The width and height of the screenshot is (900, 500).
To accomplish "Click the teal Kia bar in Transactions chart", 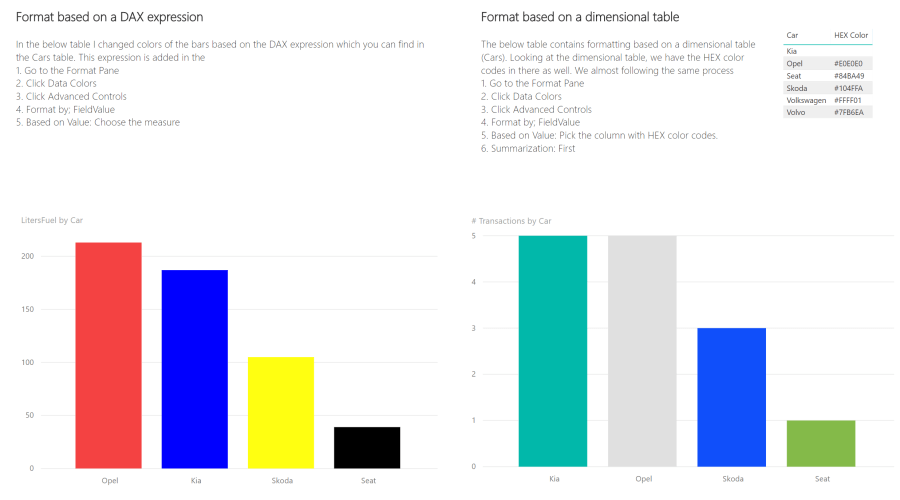I will coord(553,350).
